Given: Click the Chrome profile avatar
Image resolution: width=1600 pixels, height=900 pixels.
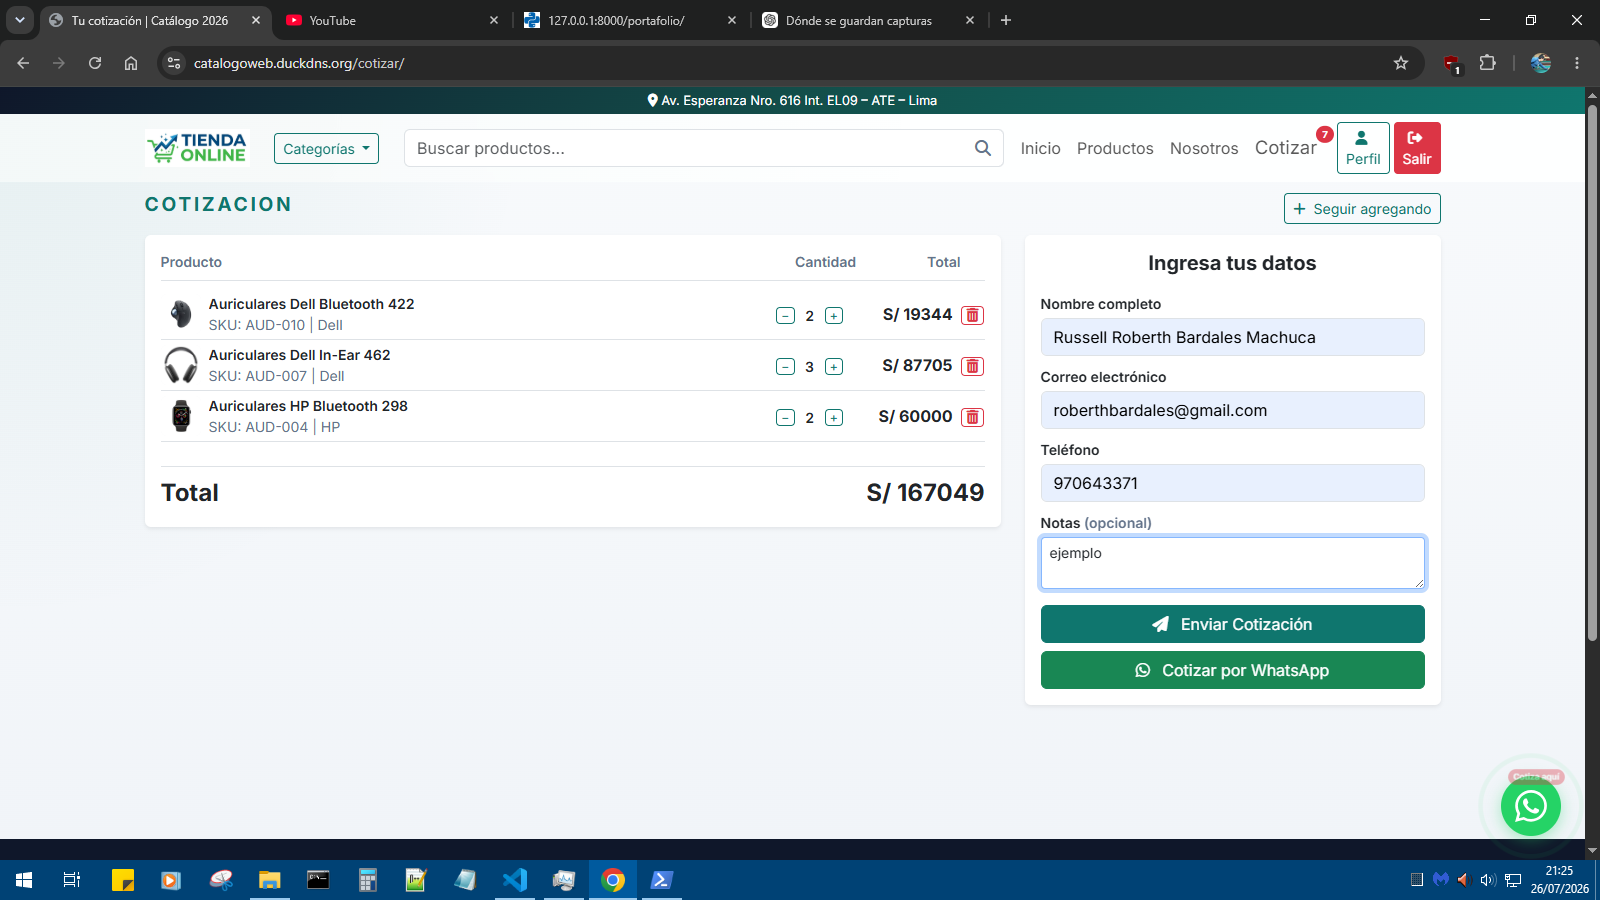Looking at the screenshot, I should (x=1541, y=63).
